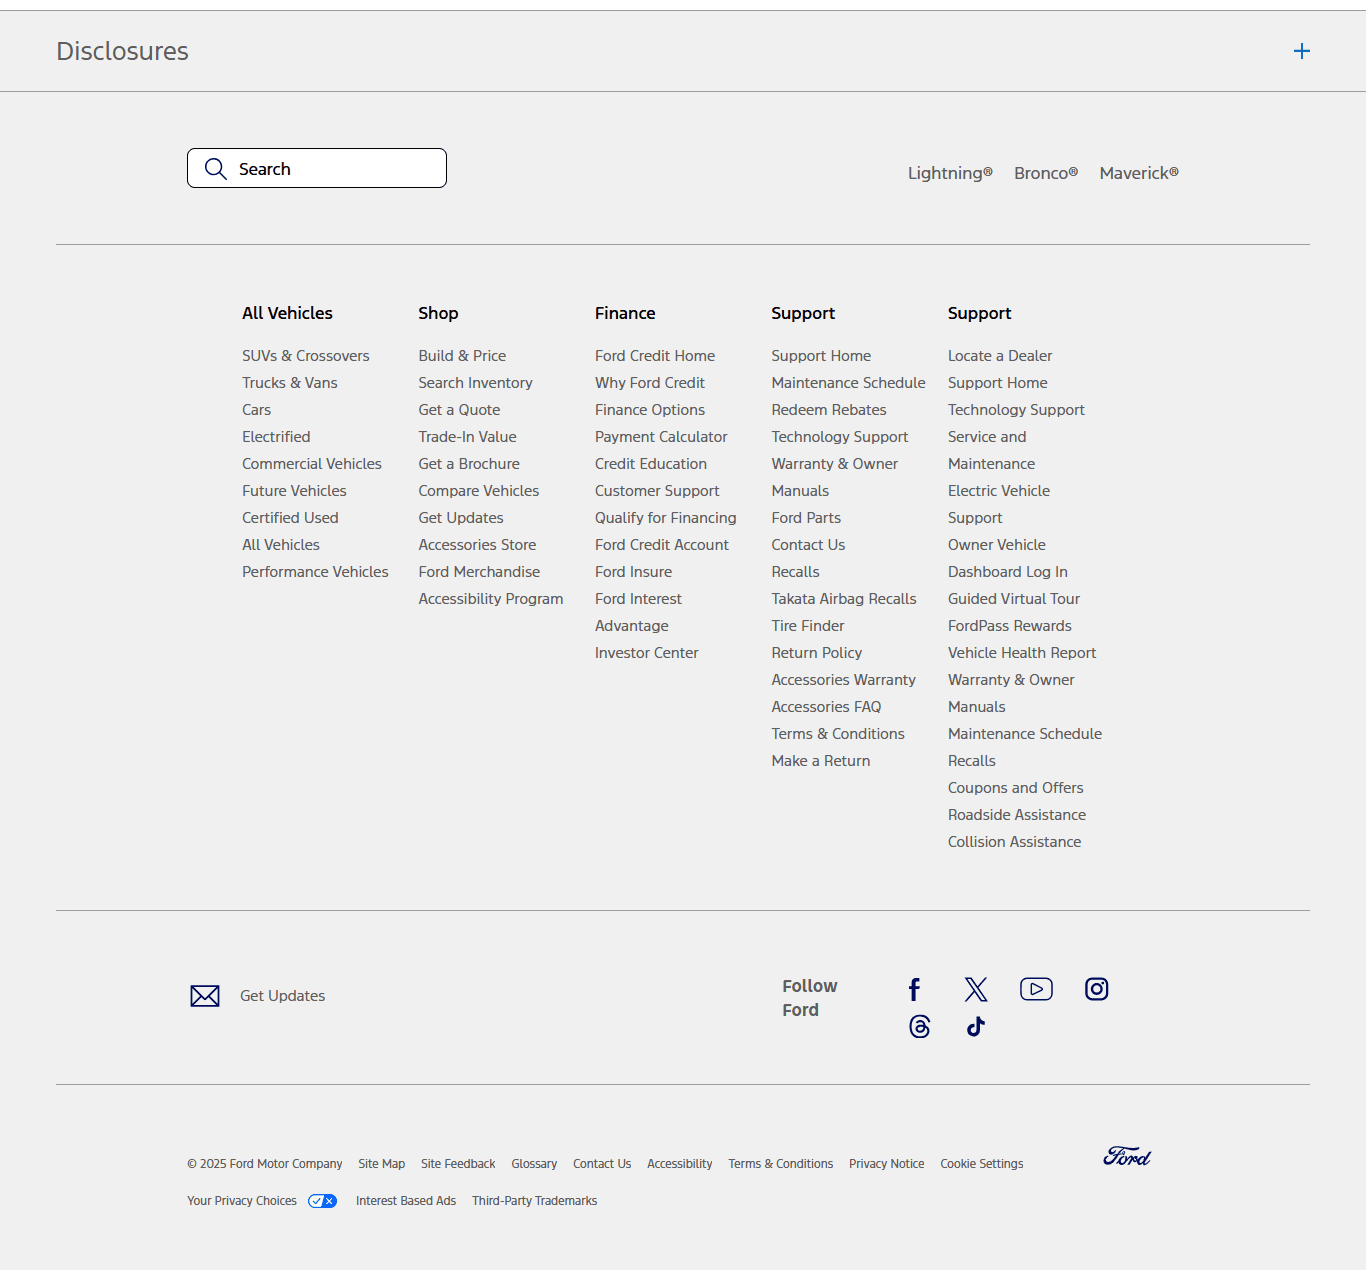Viewport: 1366px width, 1270px height.
Task: Click the envelope email icon
Action: tap(205, 996)
